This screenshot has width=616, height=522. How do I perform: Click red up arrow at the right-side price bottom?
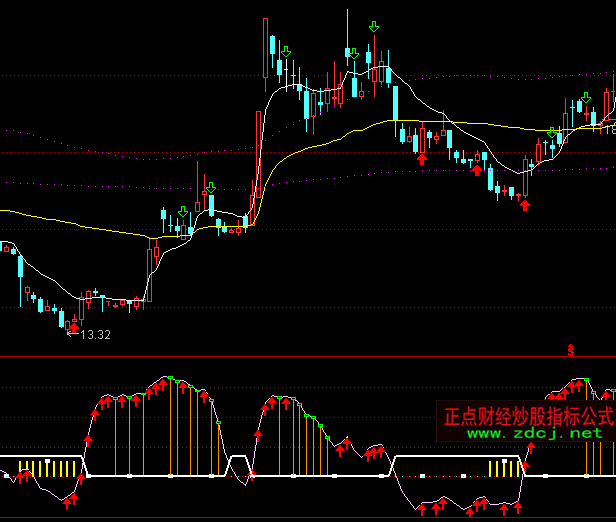[x=525, y=205]
